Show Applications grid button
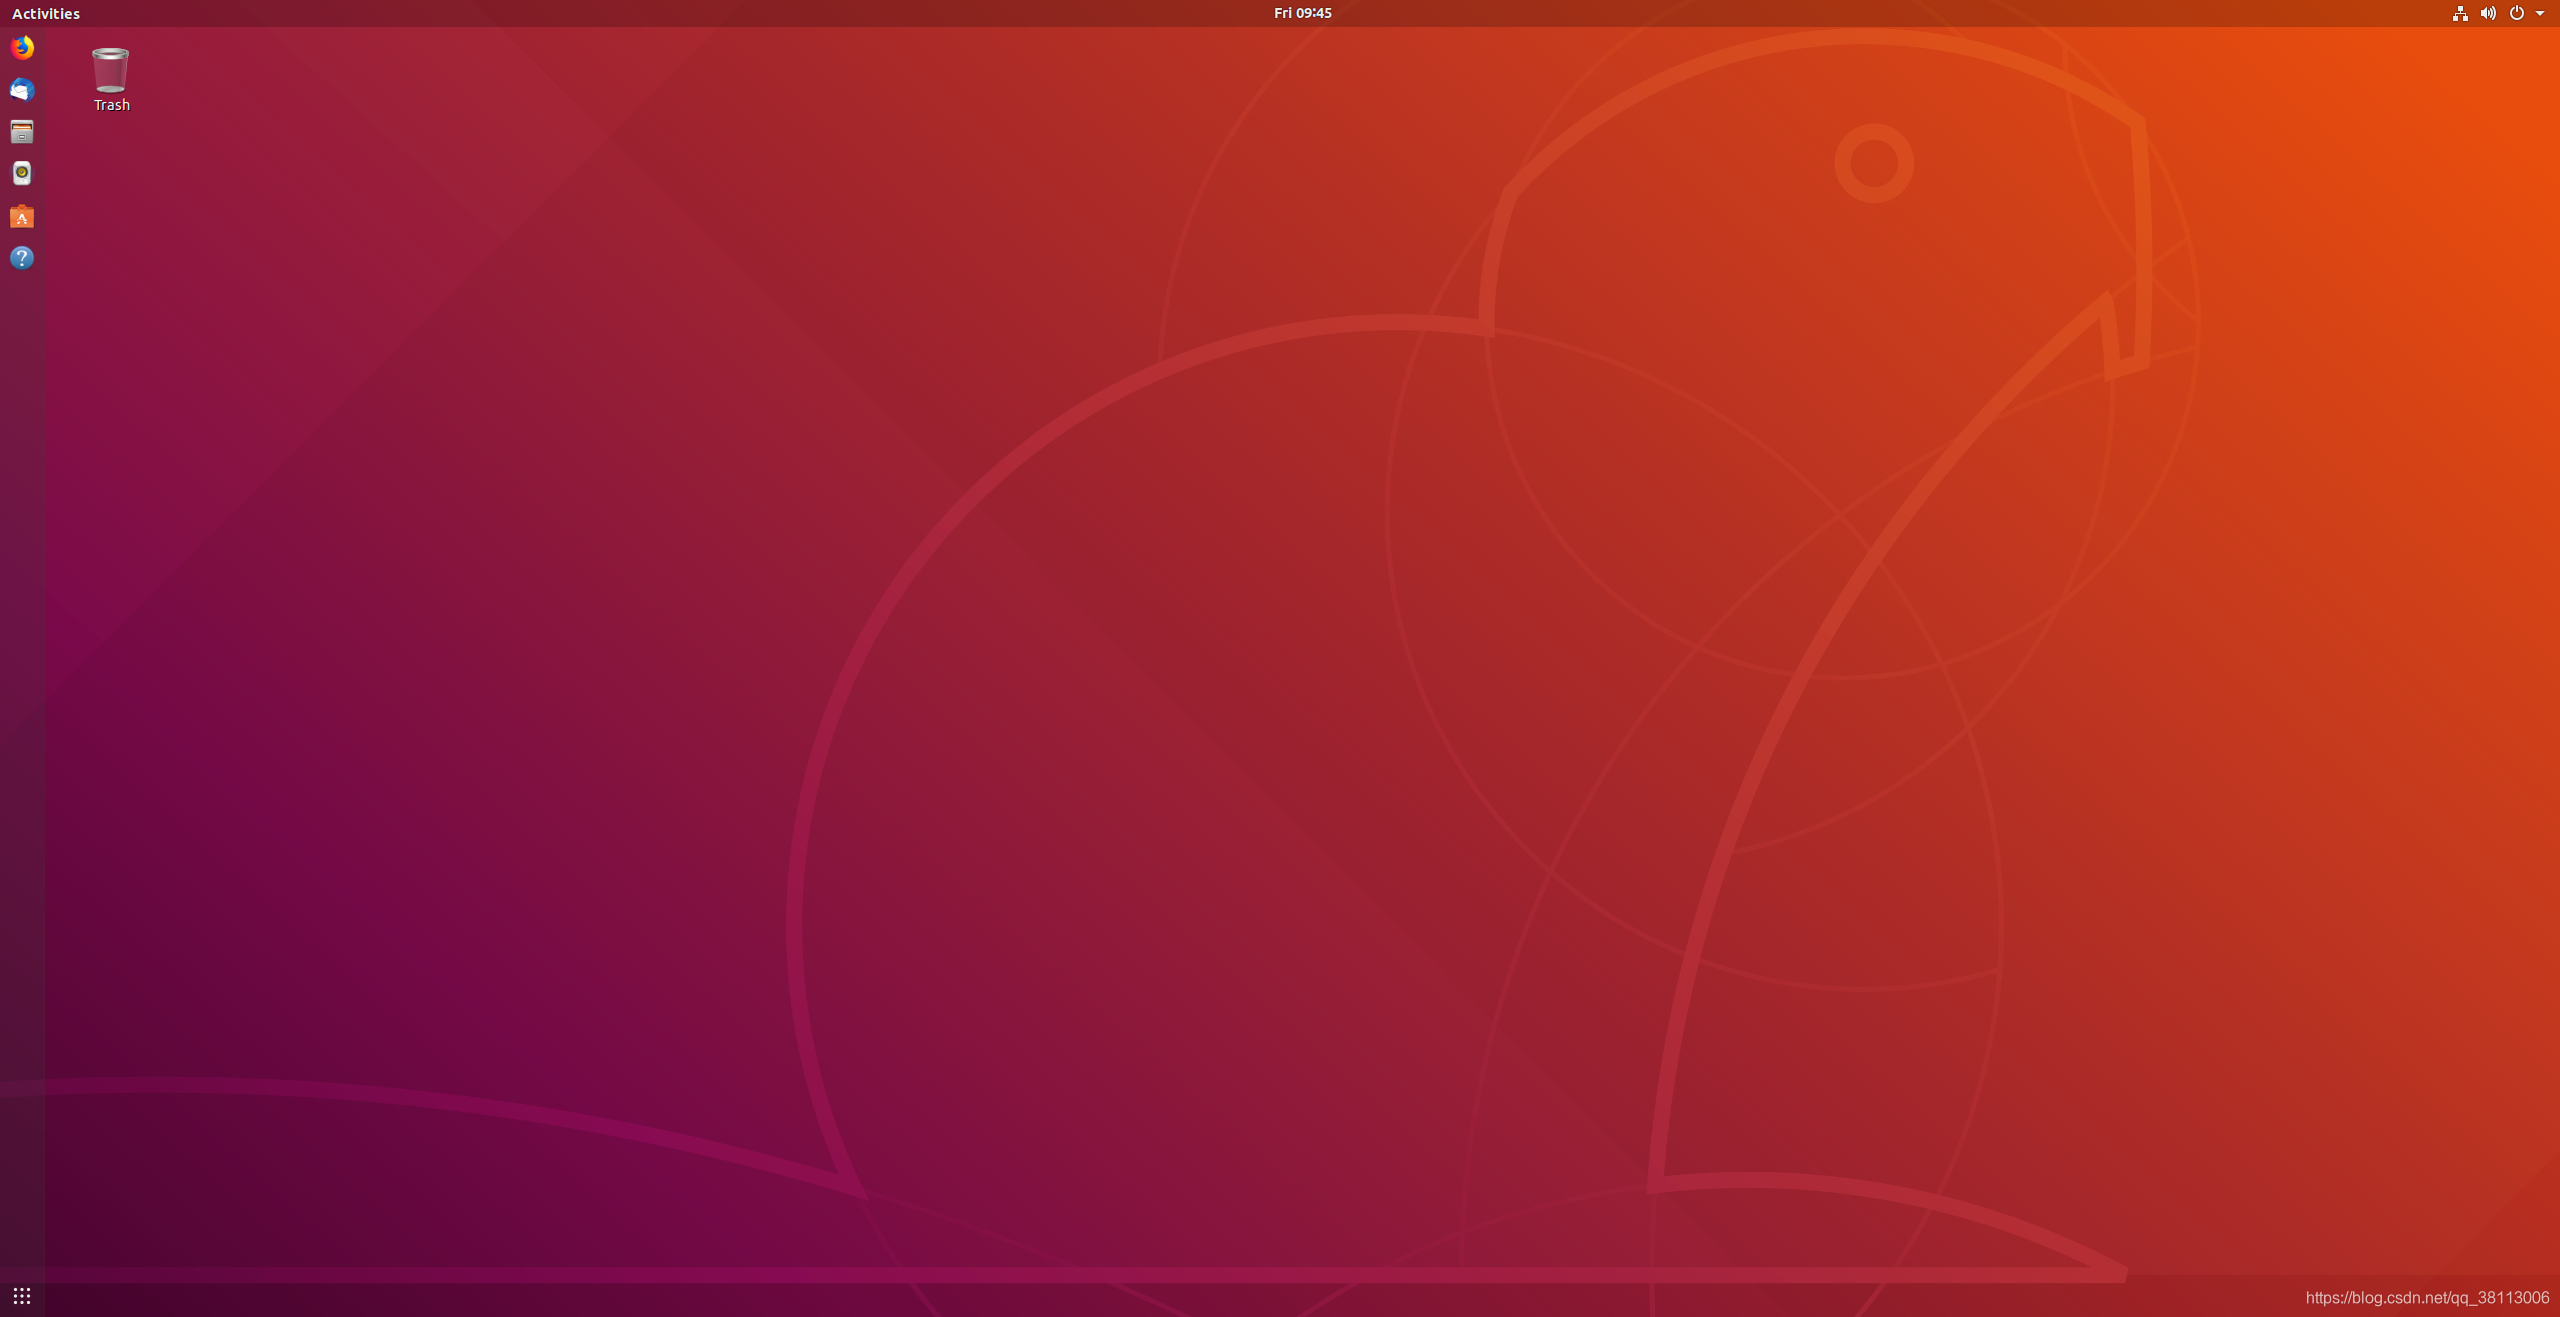The image size is (2560, 1317). (22, 1296)
